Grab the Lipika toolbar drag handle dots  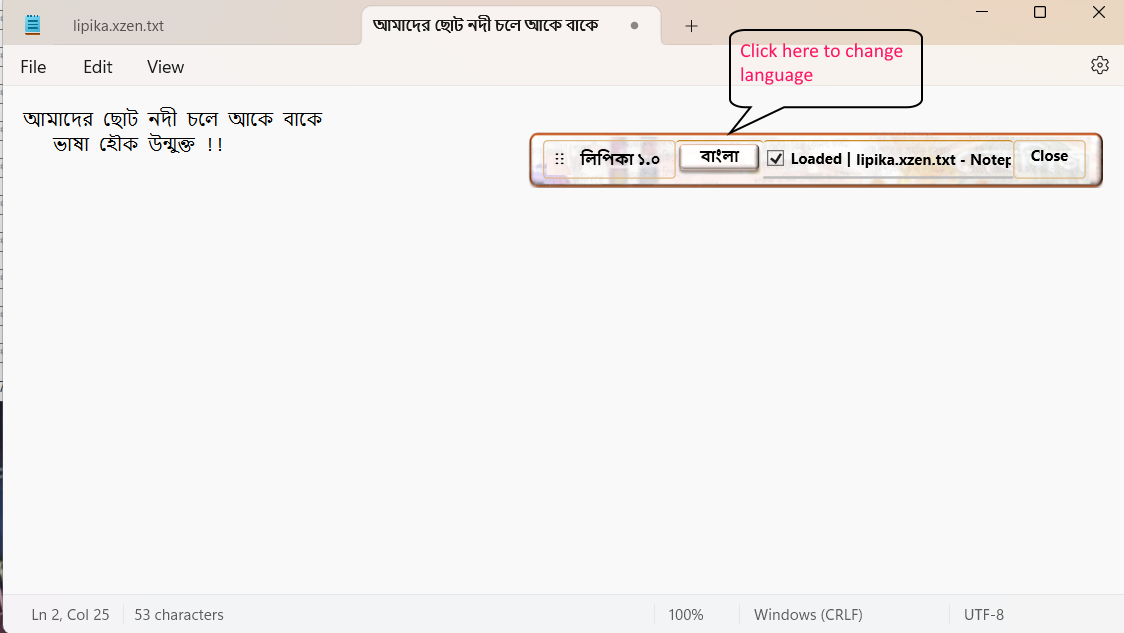pos(559,159)
